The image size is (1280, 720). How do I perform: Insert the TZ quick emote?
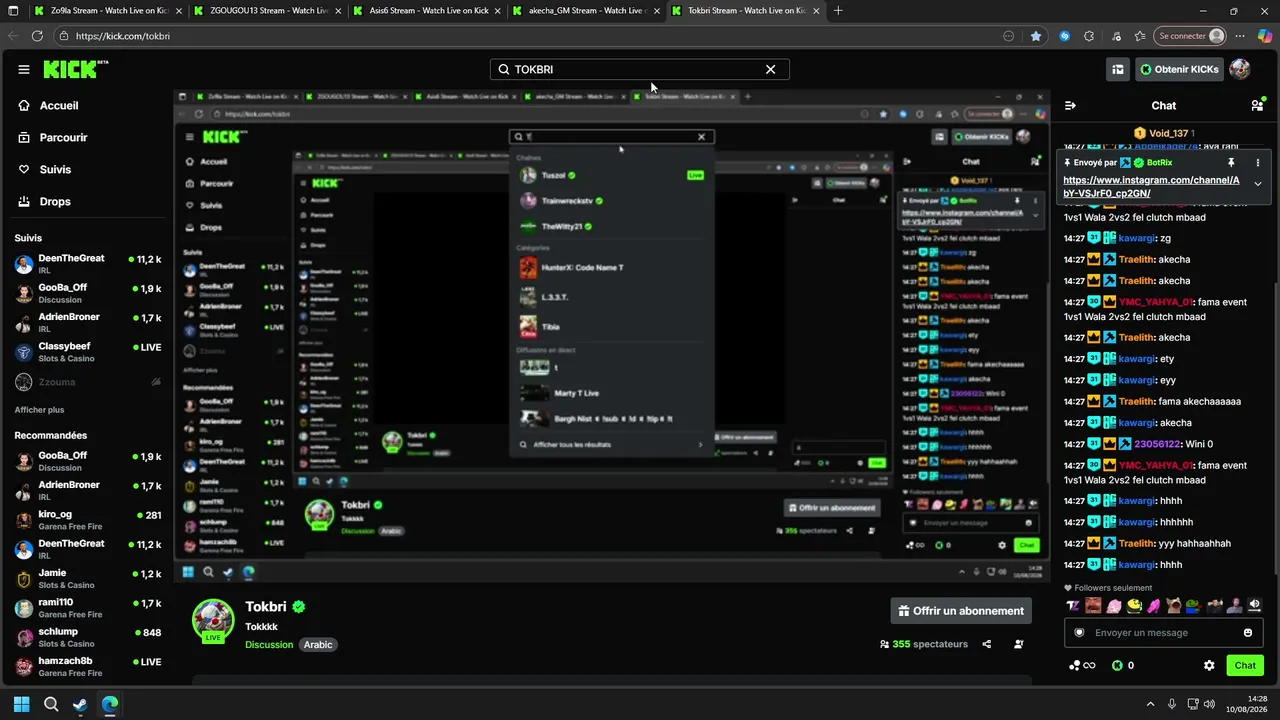1074,606
